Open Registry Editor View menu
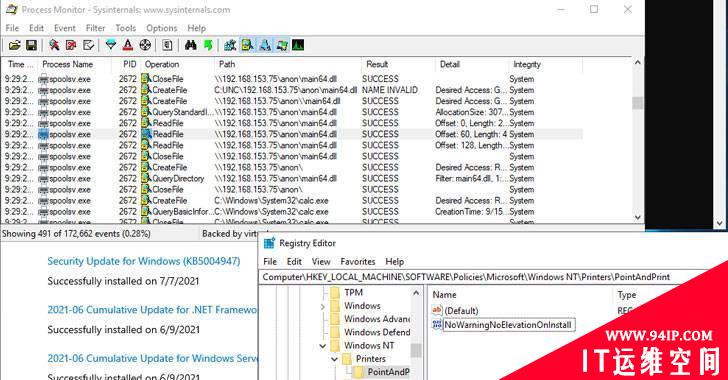 [321, 262]
